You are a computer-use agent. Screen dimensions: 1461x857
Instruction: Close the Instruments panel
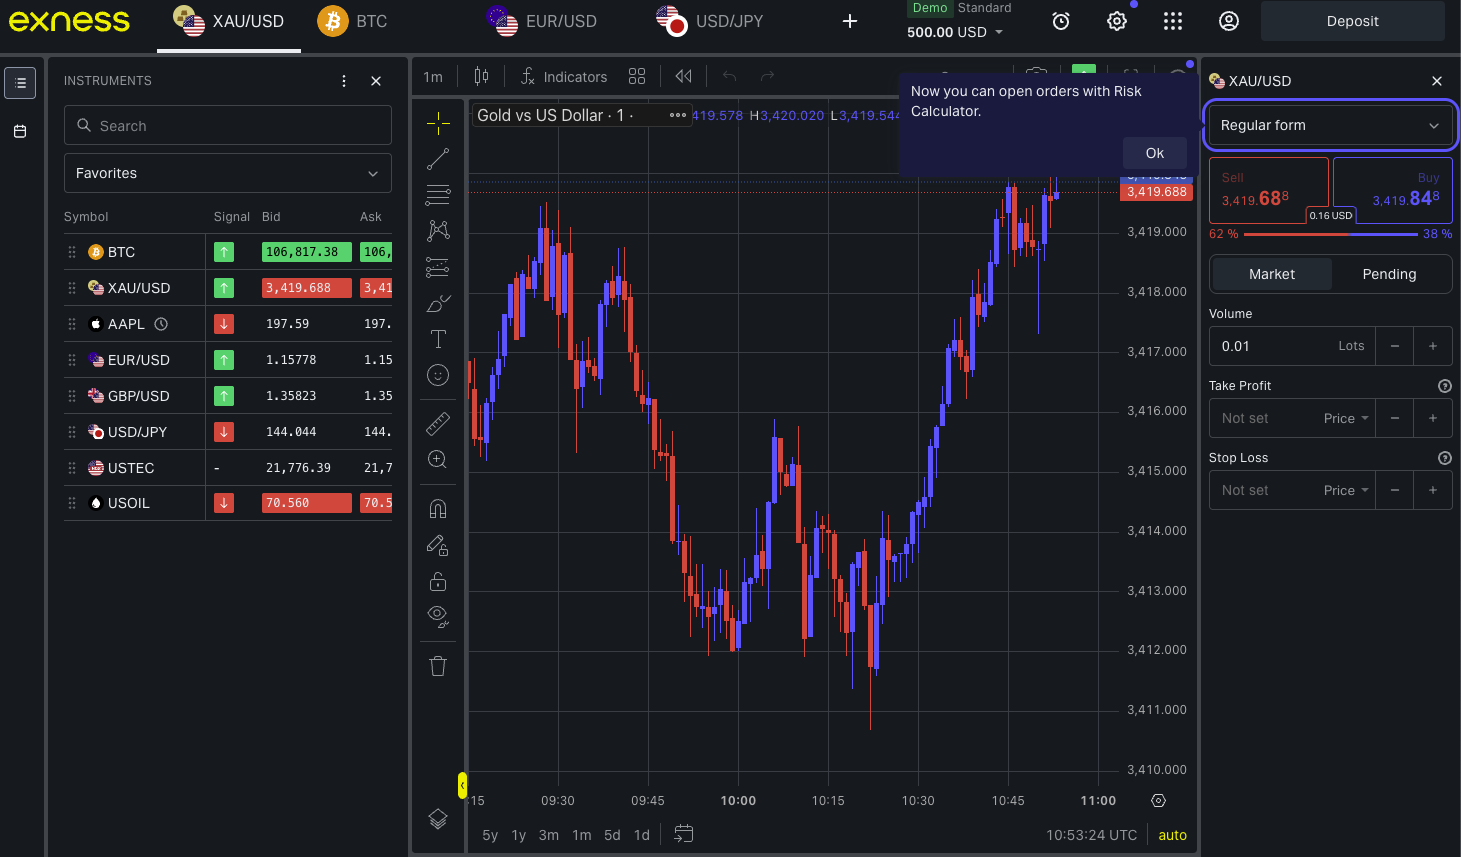(376, 81)
